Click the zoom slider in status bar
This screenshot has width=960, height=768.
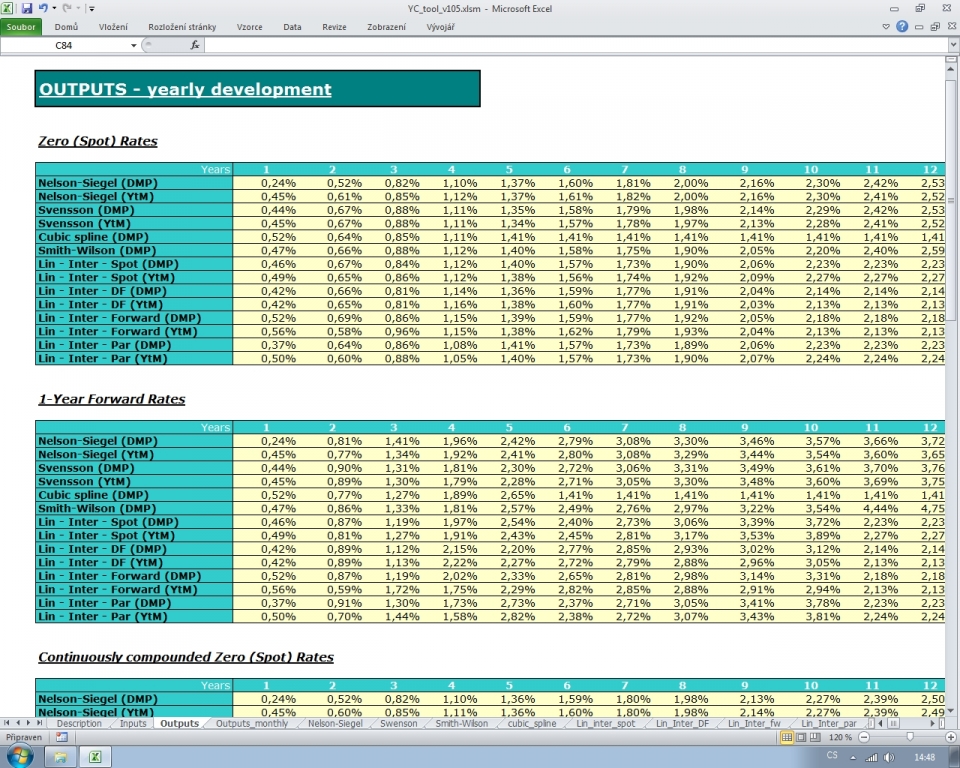point(908,737)
